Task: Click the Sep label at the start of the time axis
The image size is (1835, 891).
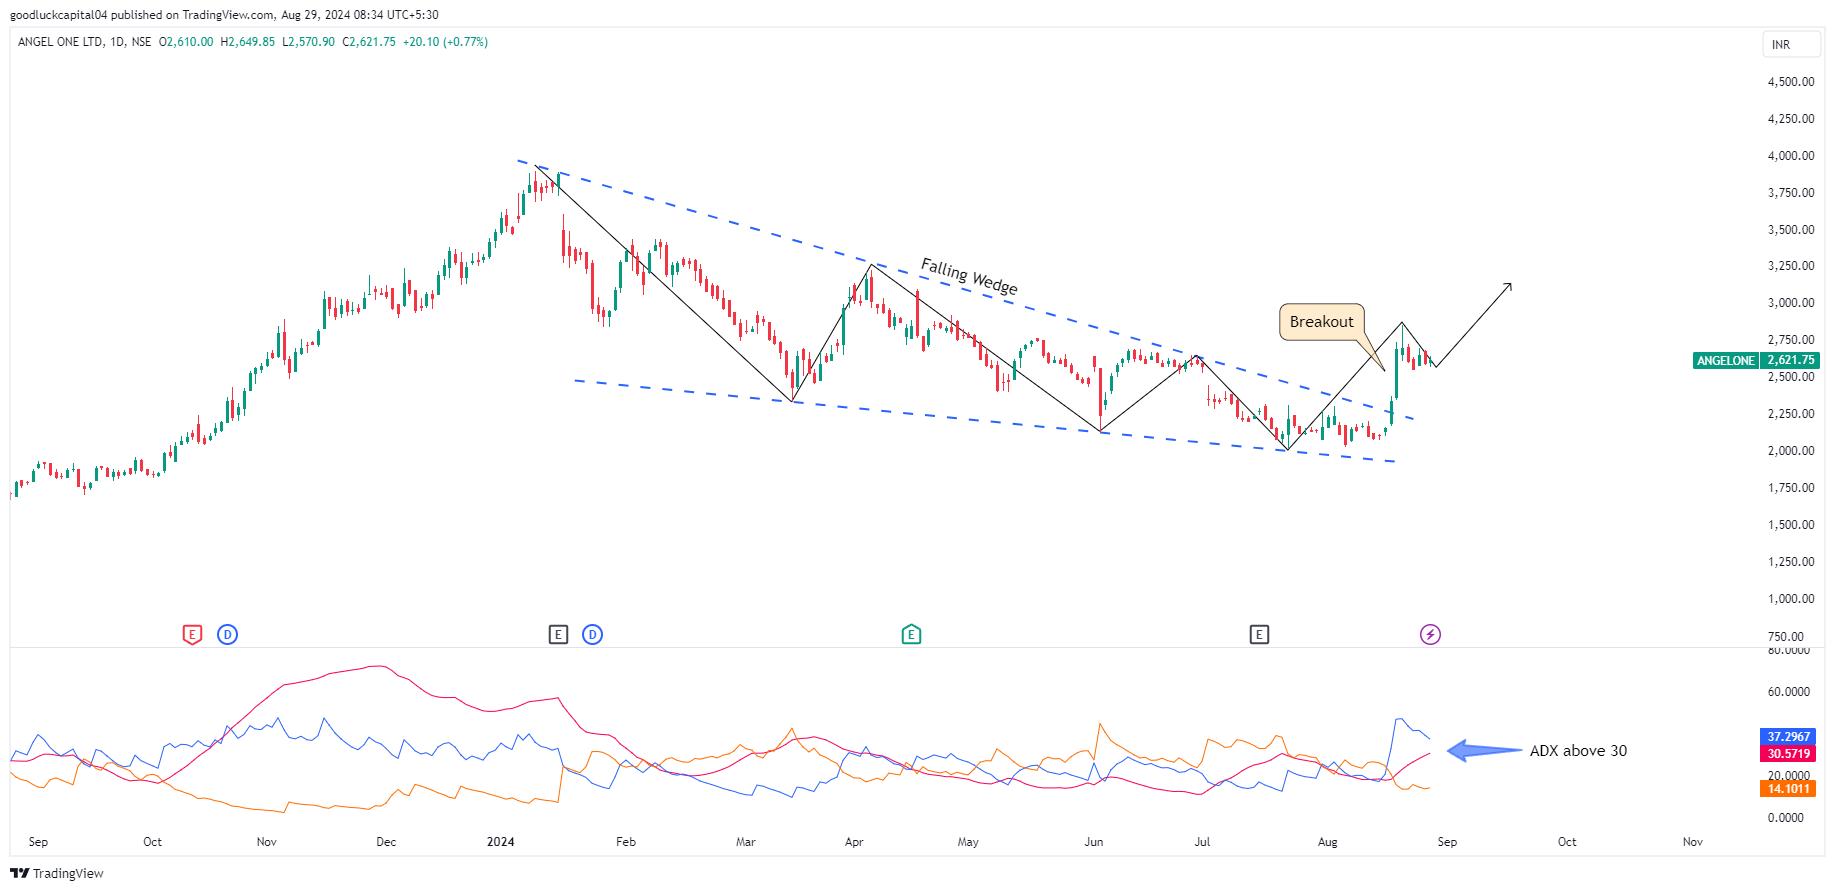Action: coord(38,842)
